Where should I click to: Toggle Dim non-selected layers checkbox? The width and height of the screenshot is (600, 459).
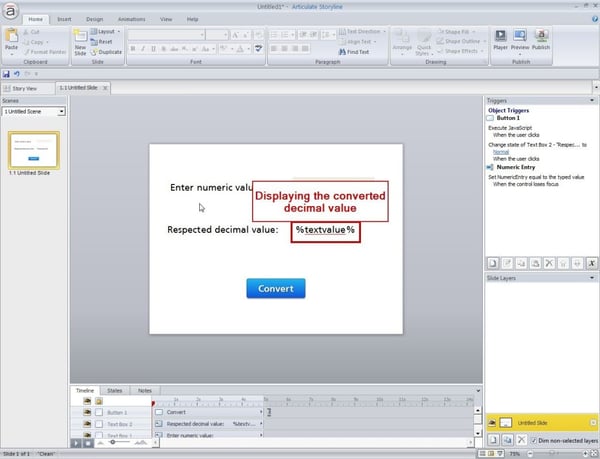(x=534, y=440)
